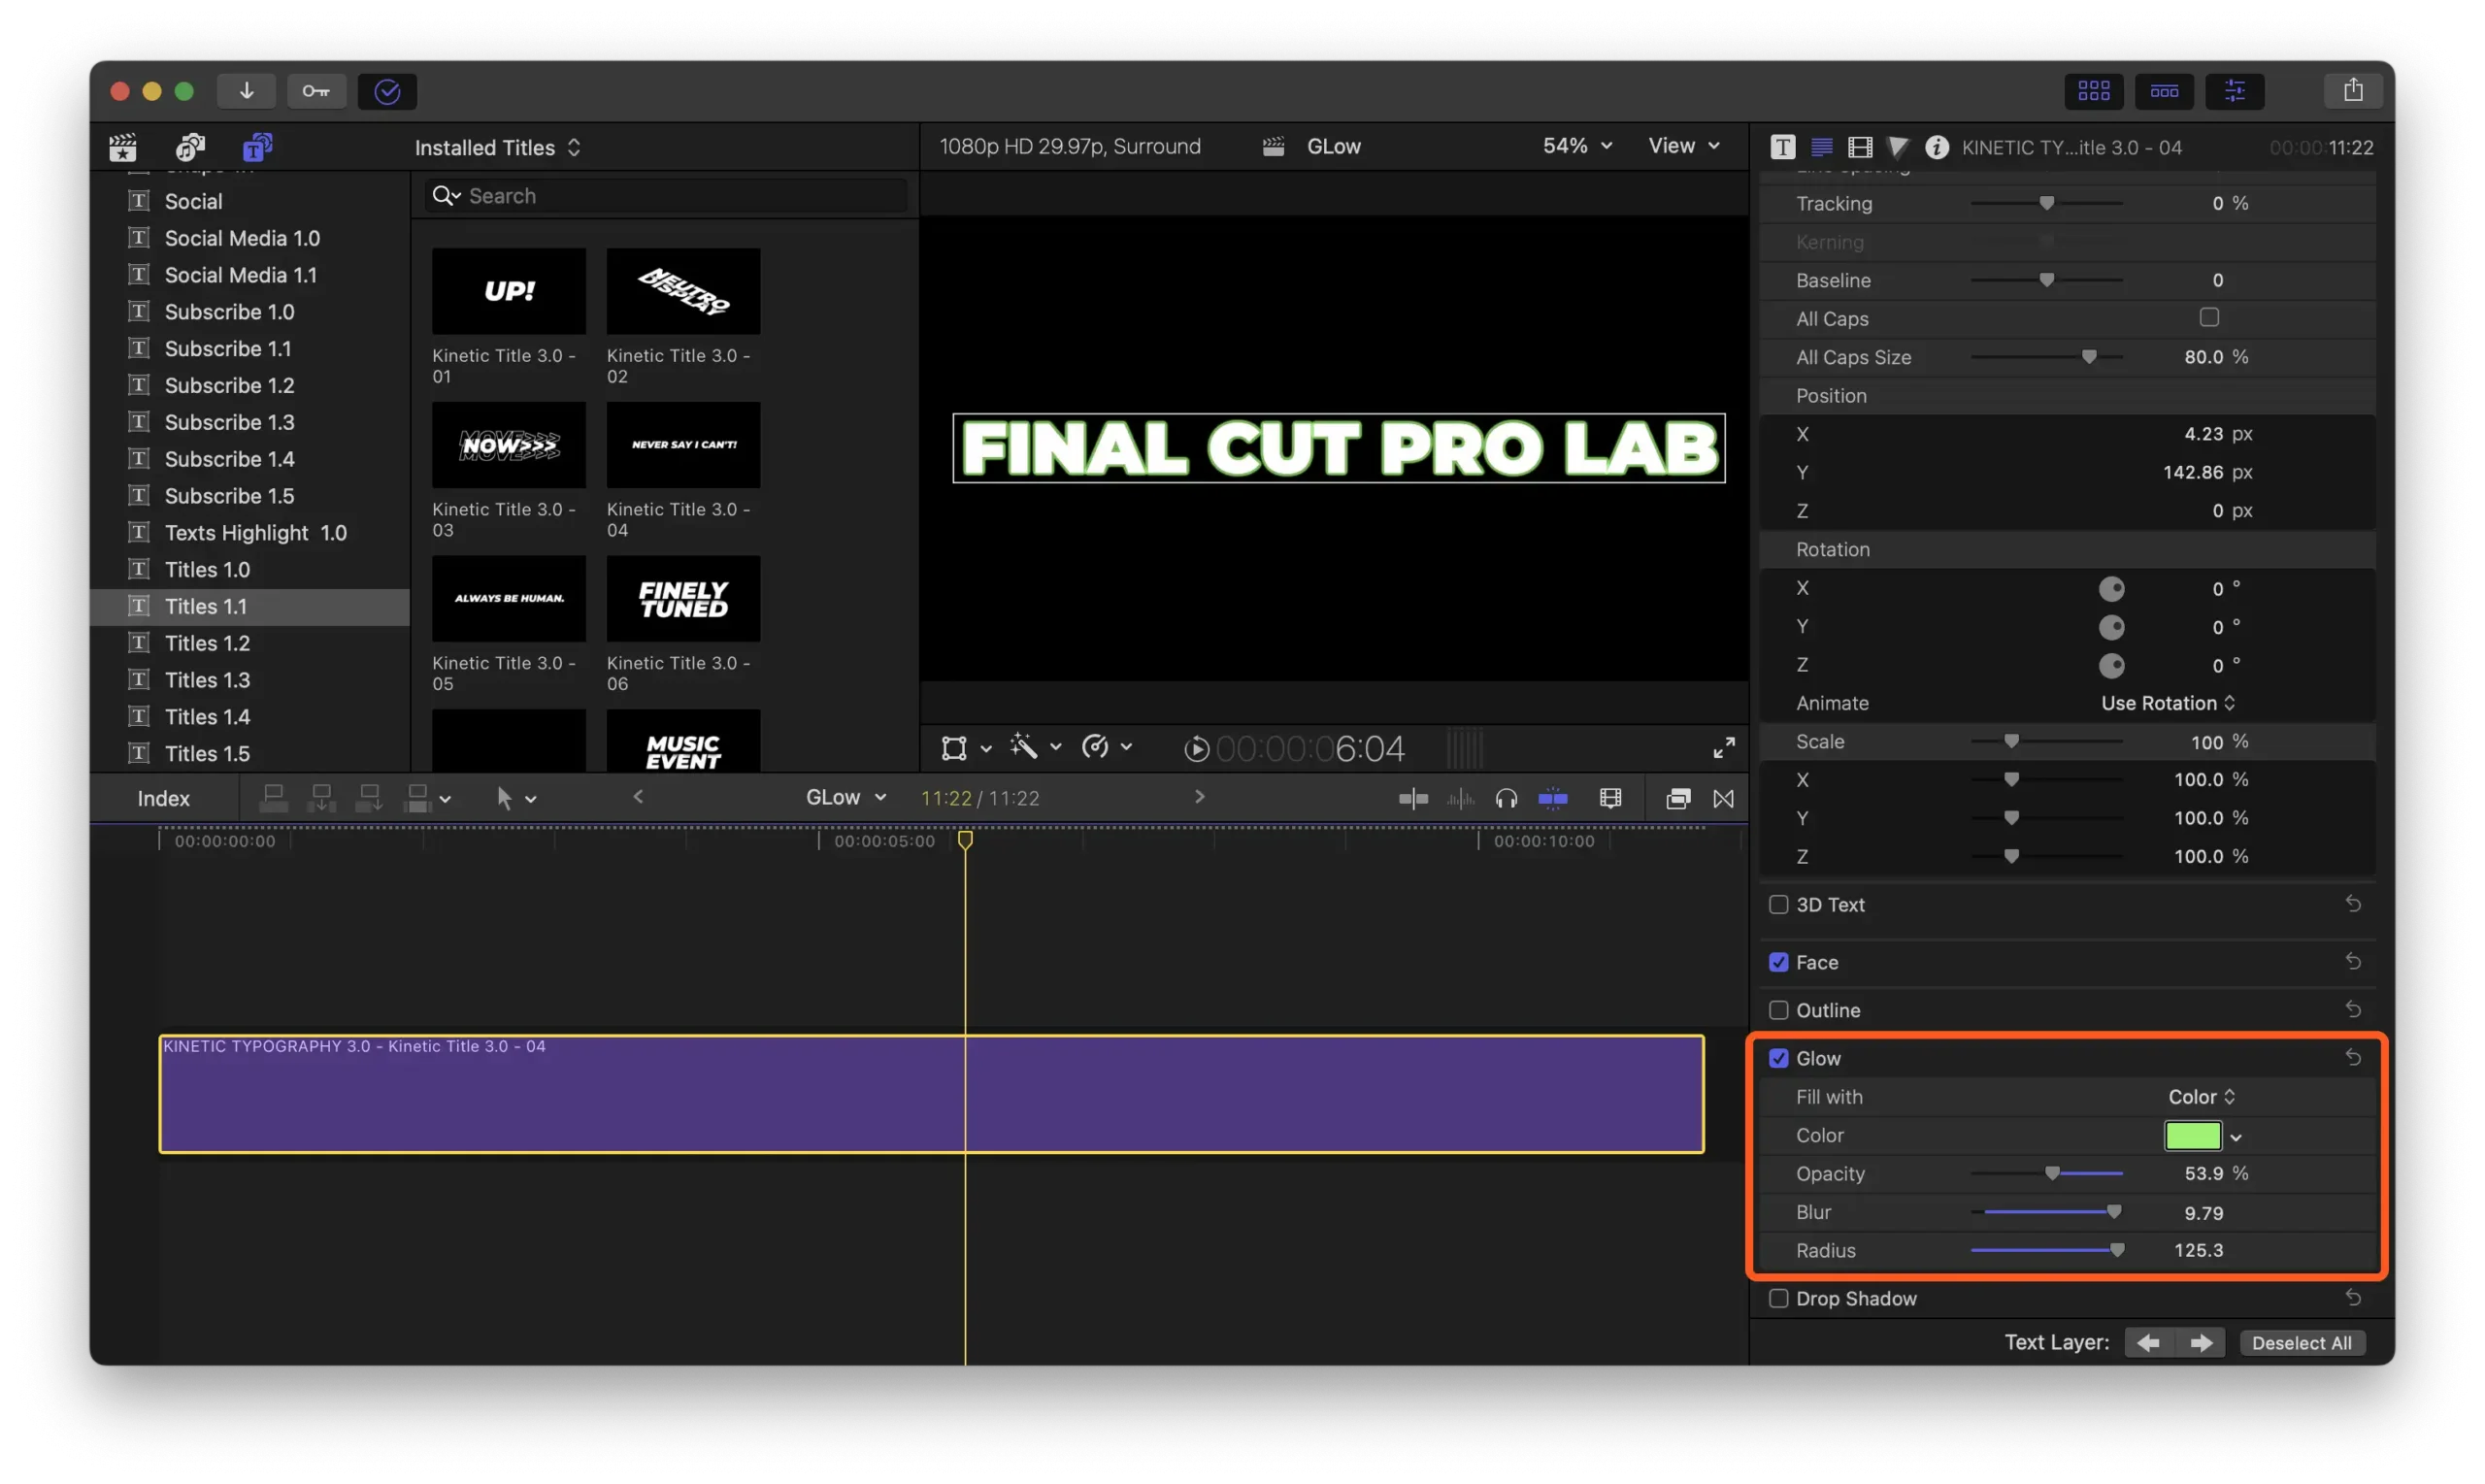Viewport: 2485px width, 1484px height.
Task: Open the transform tool chevron in viewer
Action: pyautogui.click(x=986, y=748)
